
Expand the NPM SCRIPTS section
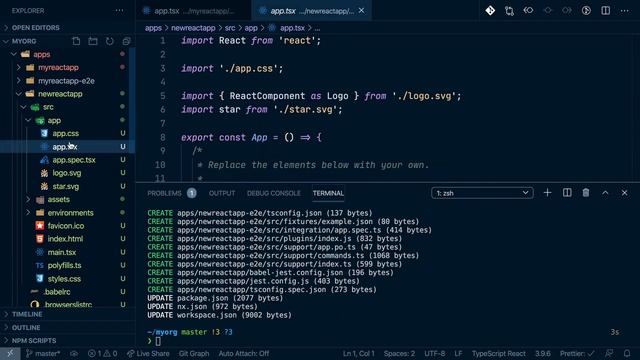coord(34,340)
